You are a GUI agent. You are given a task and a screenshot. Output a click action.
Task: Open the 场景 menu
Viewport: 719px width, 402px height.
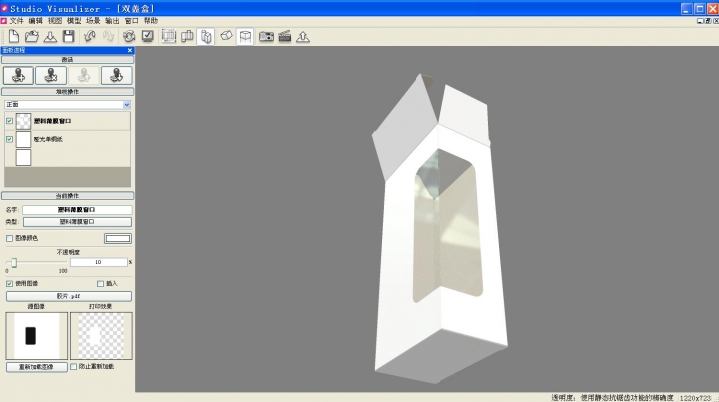93,20
